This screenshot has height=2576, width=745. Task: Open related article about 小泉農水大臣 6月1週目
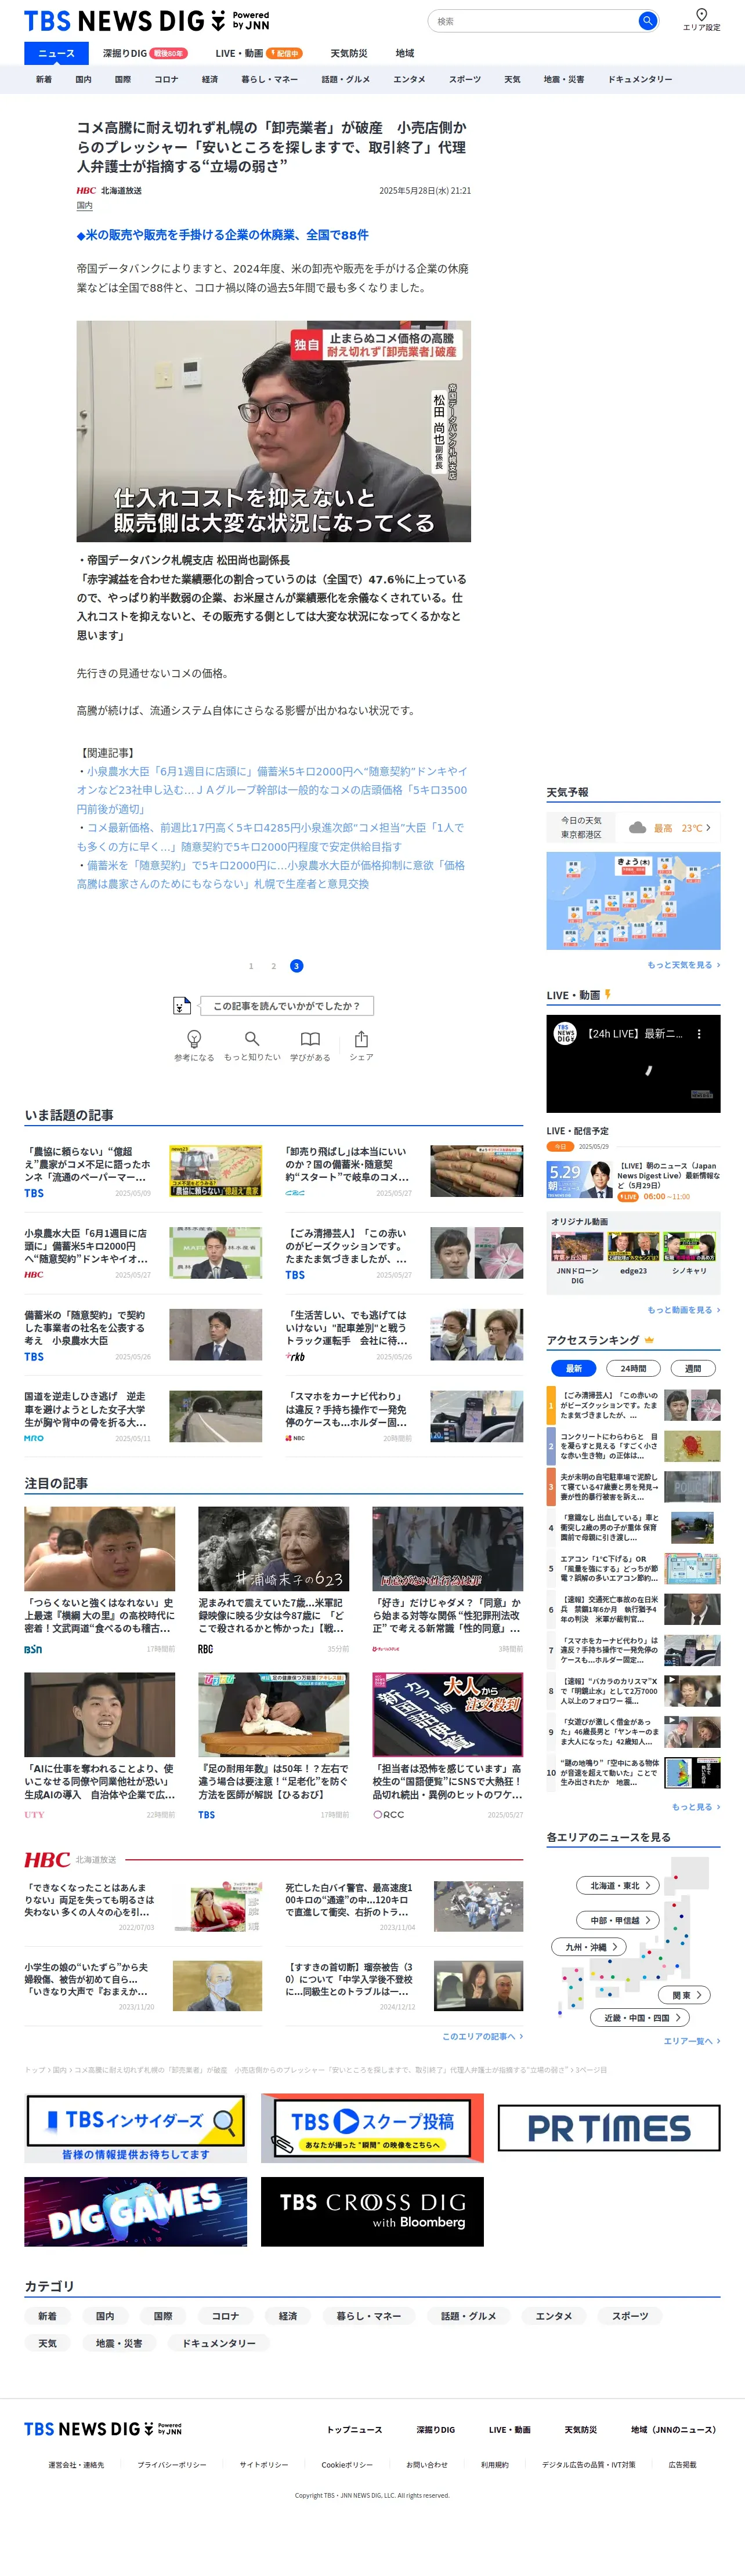pos(272,790)
